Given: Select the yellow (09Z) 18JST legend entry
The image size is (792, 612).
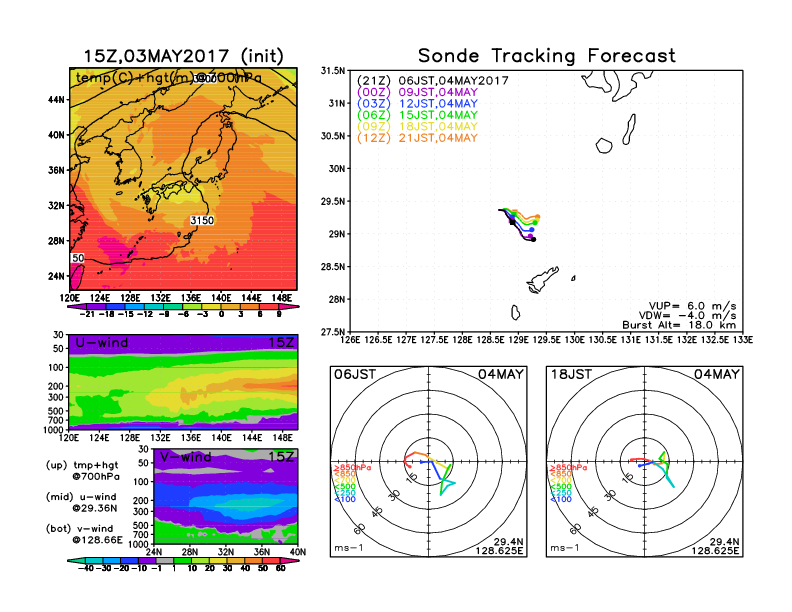Looking at the screenshot, I should tap(417, 126).
